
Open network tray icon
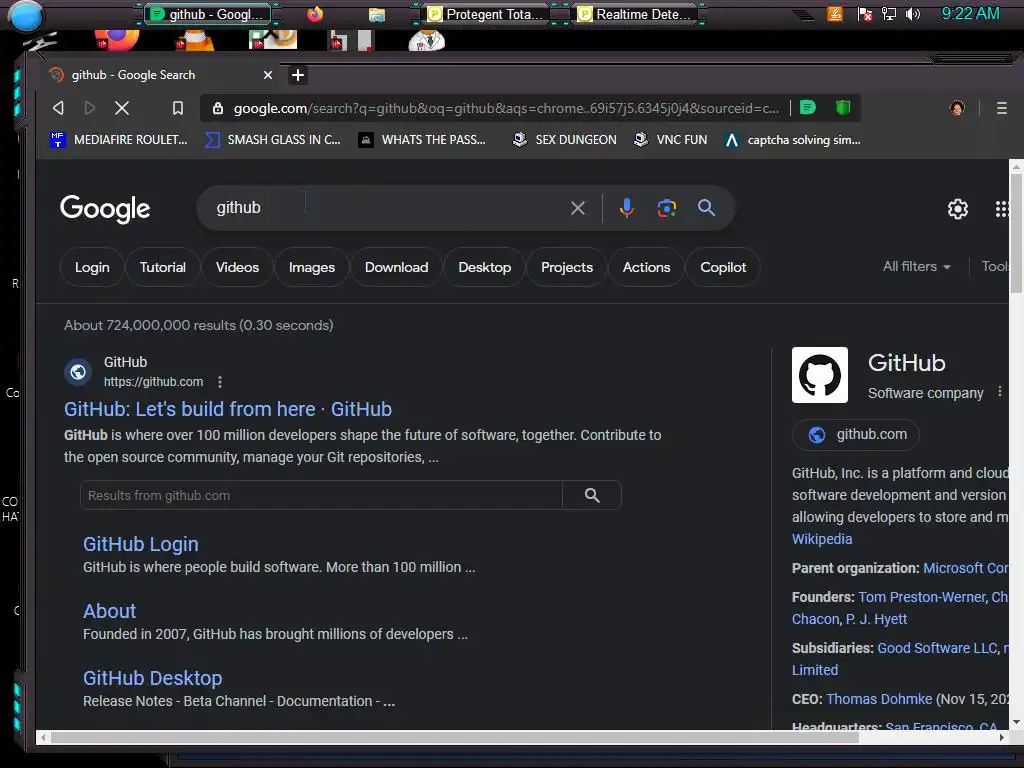pos(889,14)
